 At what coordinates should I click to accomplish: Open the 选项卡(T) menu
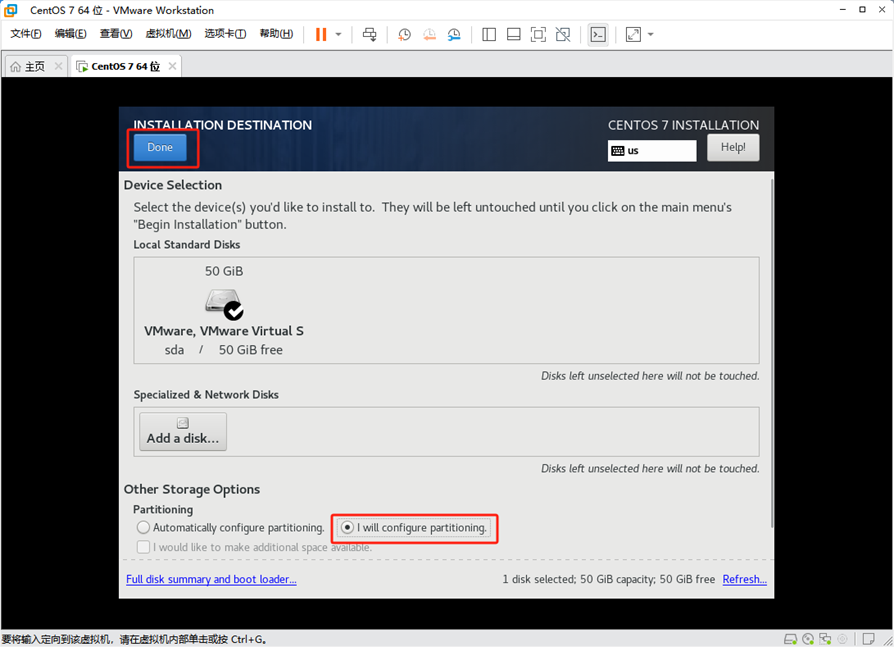point(225,34)
